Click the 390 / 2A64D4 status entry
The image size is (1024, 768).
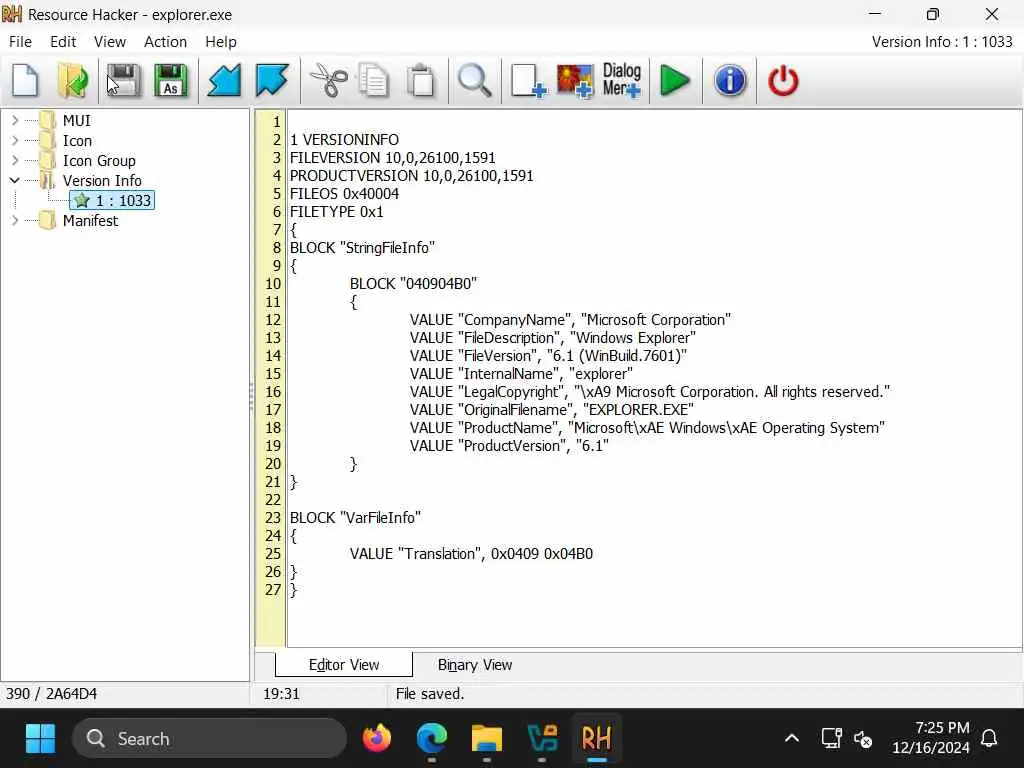[x=52, y=694]
